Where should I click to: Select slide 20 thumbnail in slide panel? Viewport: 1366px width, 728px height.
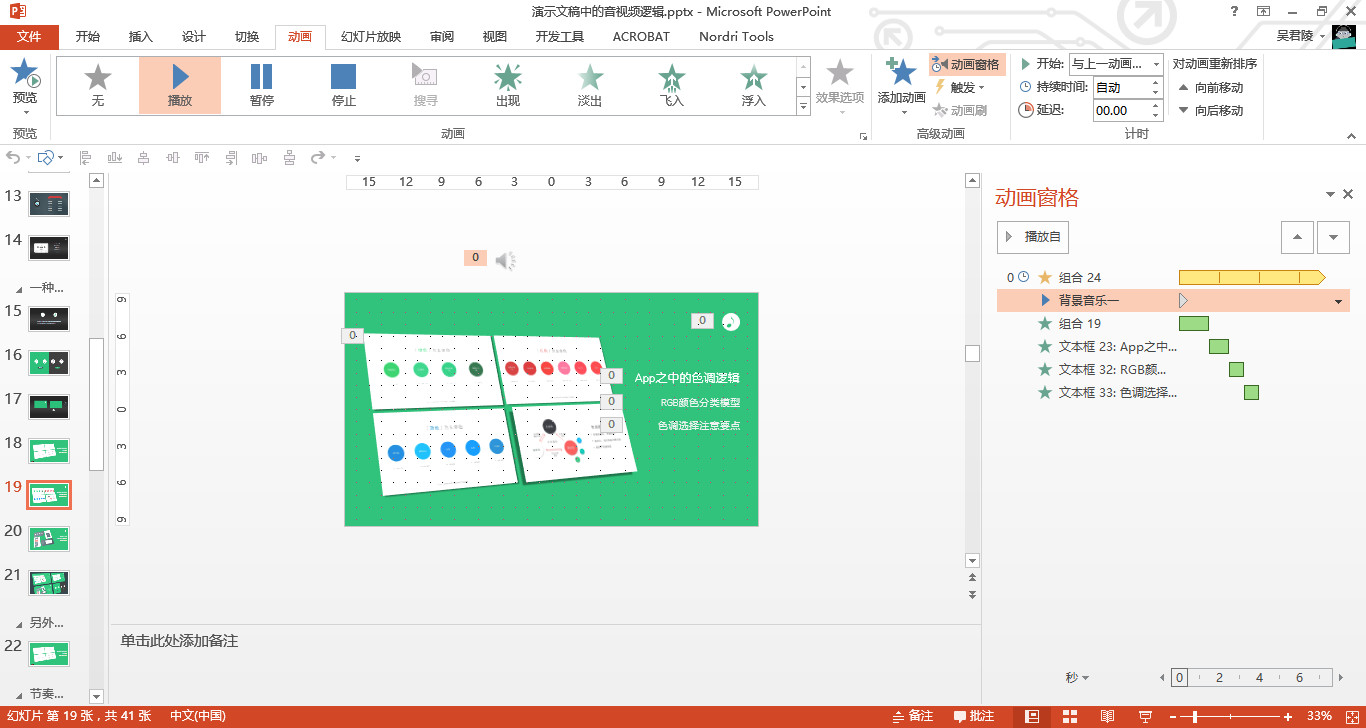pos(49,538)
